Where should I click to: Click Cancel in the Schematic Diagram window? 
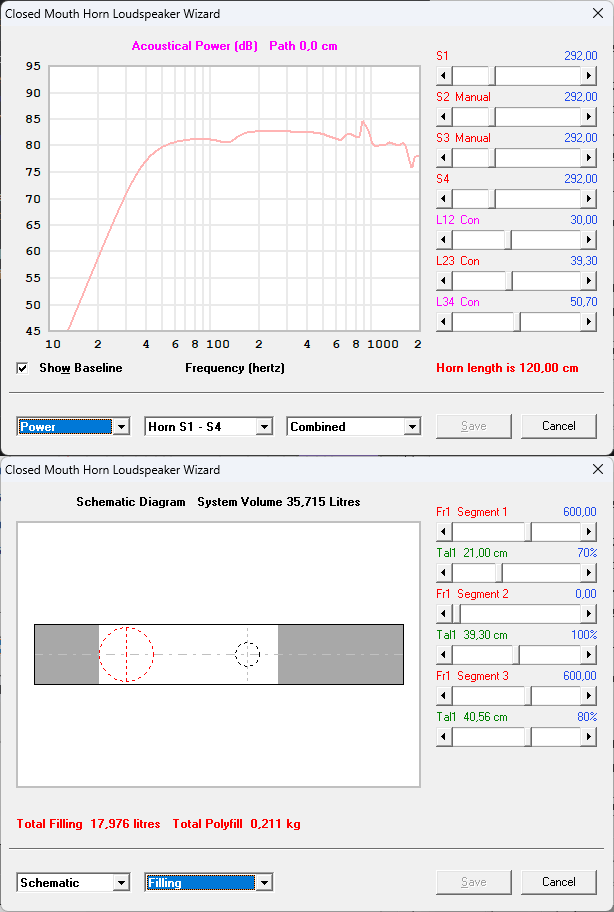point(559,882)
